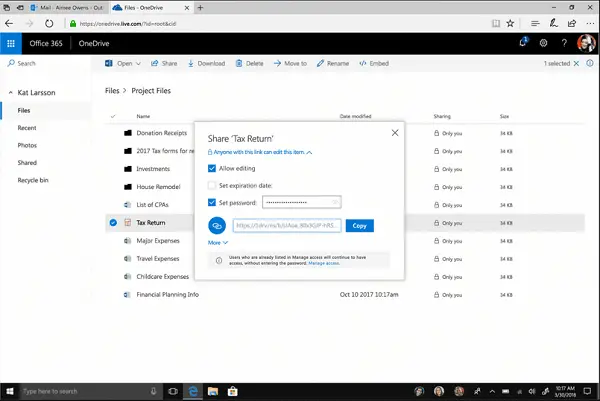Click Embed in the command bar
Screen dimensions: 600x401
click(374, 64)
